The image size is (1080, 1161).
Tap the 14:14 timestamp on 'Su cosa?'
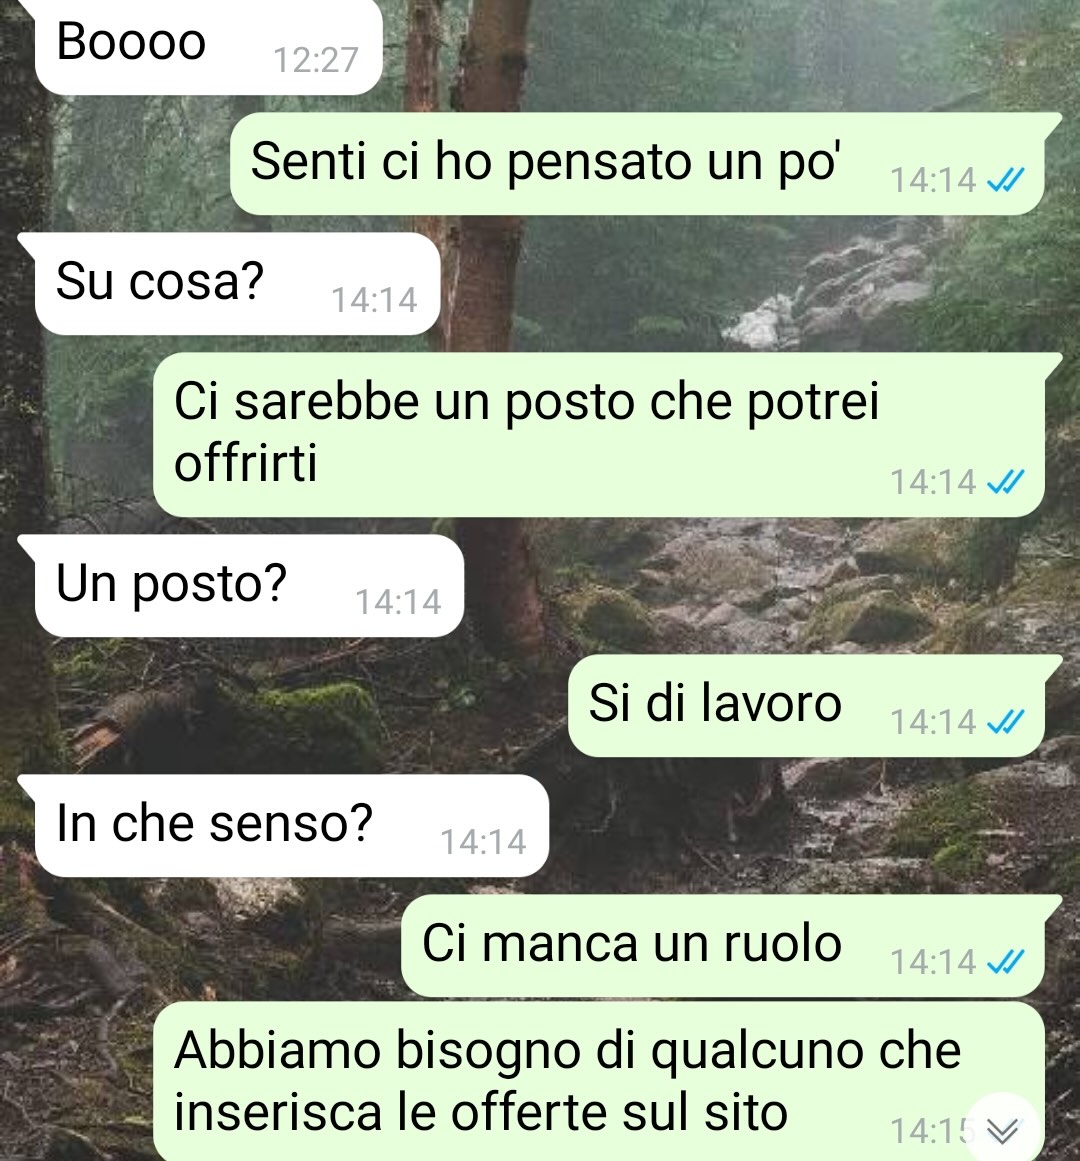[374, 300]
